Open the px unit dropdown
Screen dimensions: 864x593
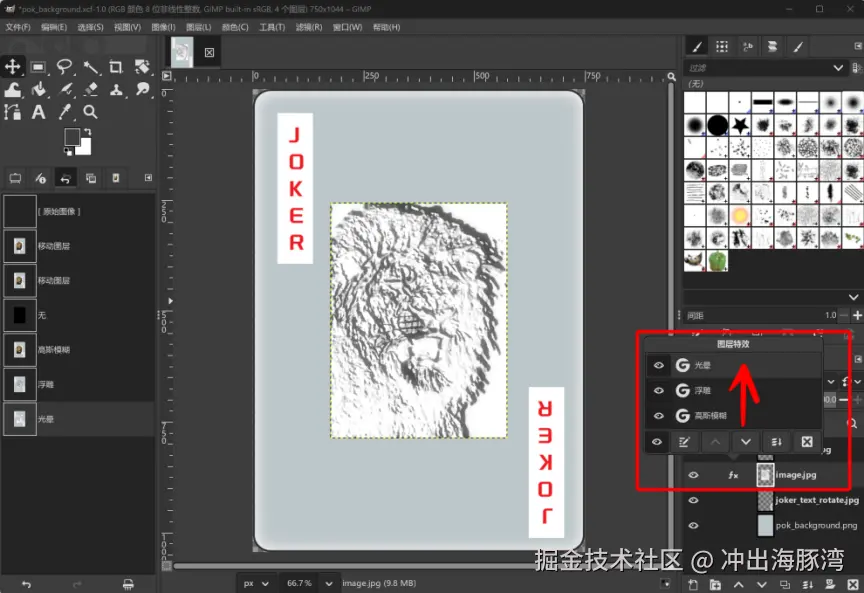point(255,583)
